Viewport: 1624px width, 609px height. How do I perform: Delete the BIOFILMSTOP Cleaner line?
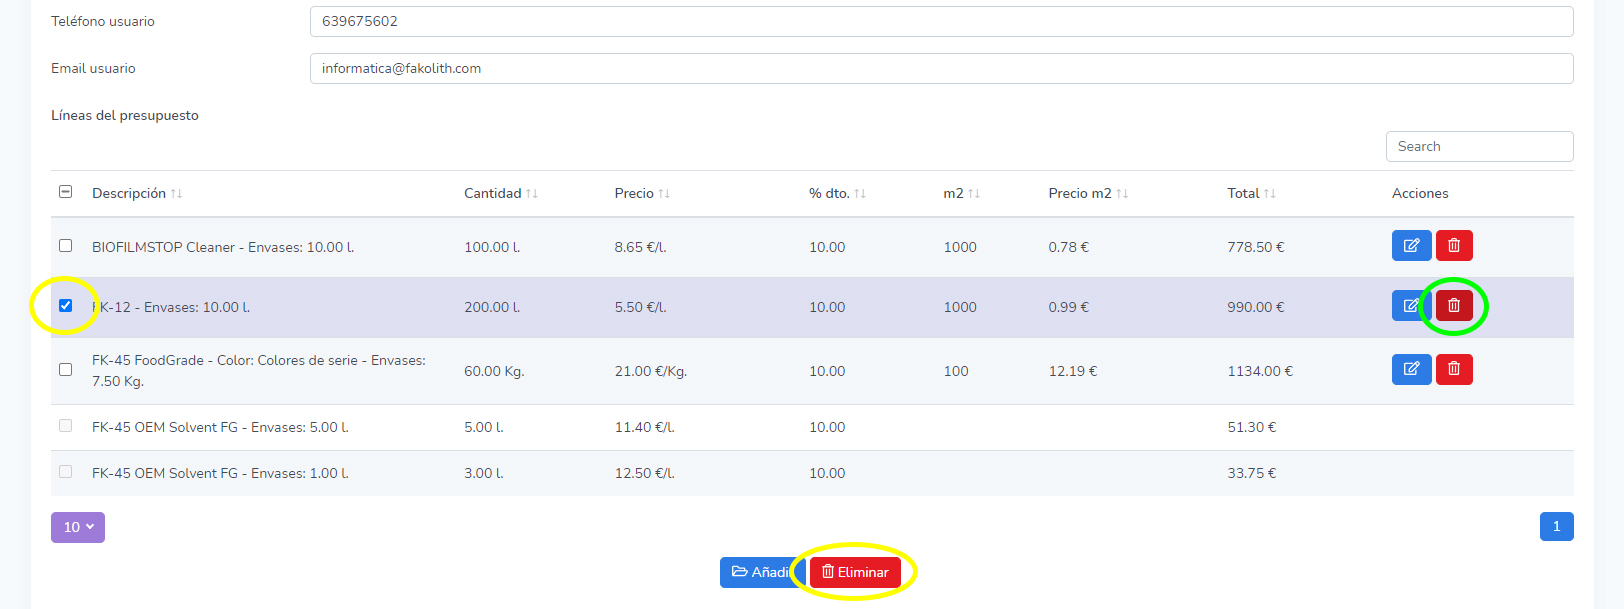1454,246
